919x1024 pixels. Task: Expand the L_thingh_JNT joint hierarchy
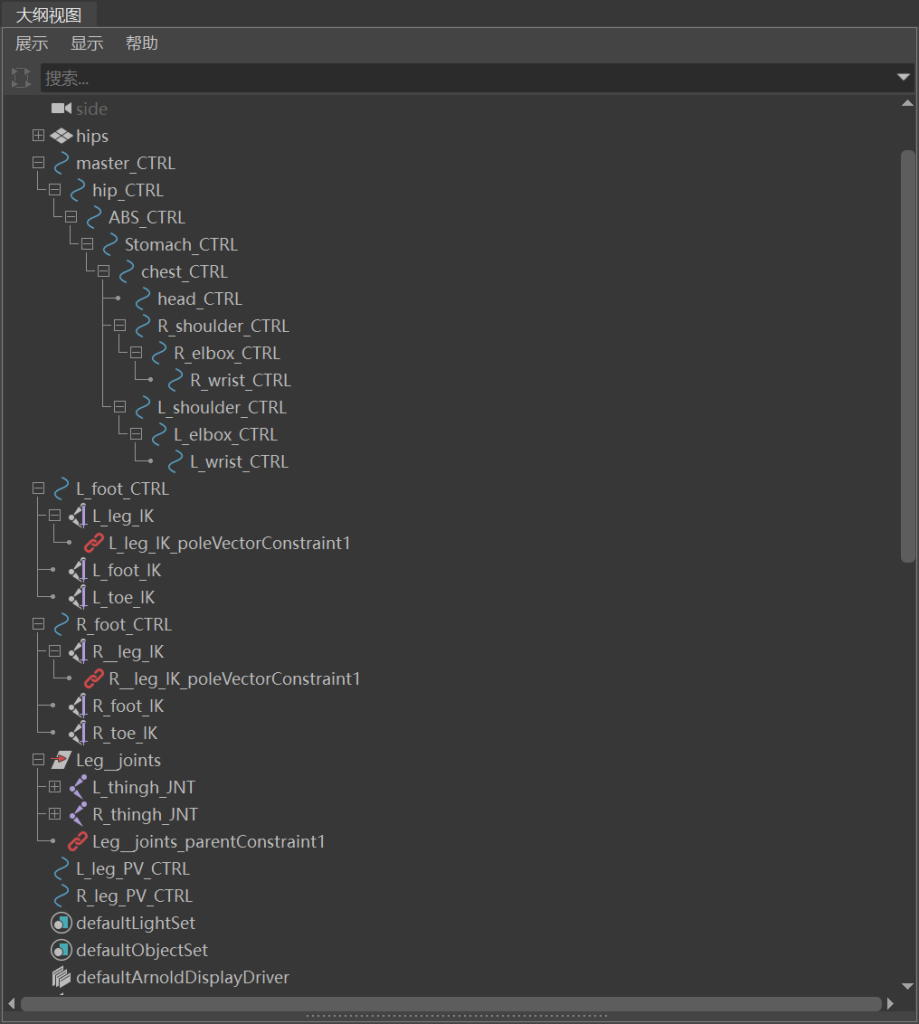pos(55,787)
